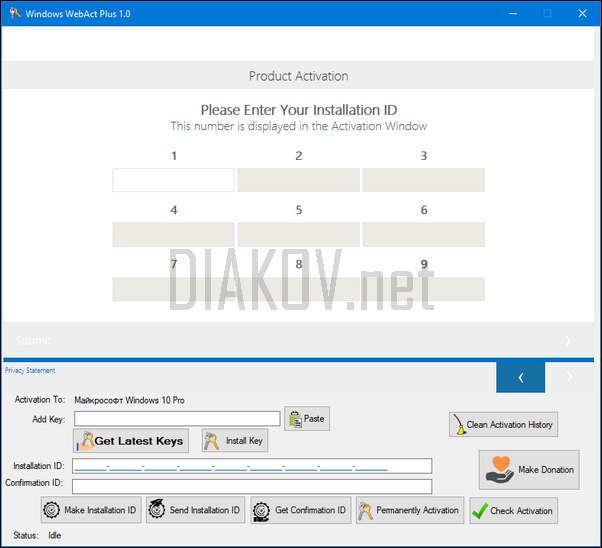The height and width of the screenshot is (548, 602).
Task: Click the orange heart donation icon
Action: pos(501,463)
